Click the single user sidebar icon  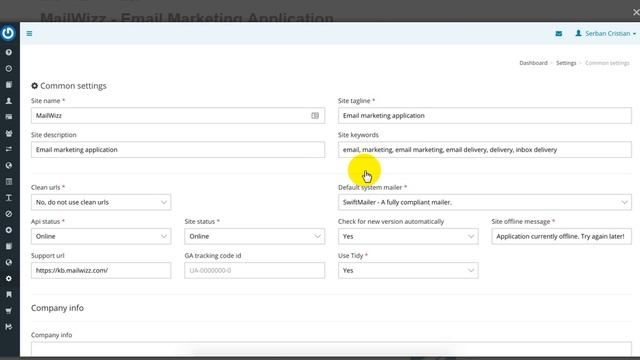click(9, 101)
